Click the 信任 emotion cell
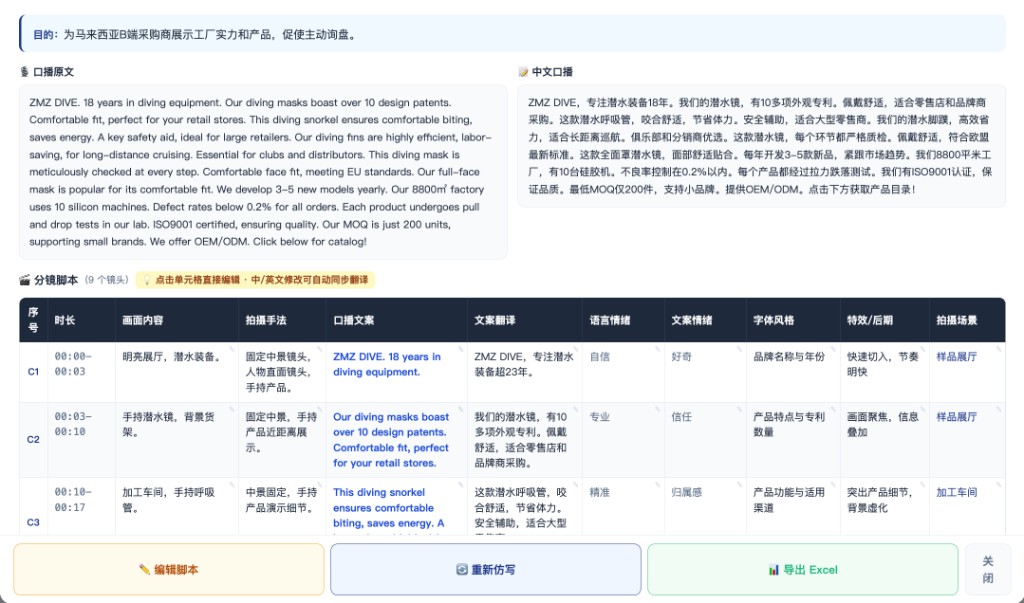The width and height of the screenshot is (1024, 603). tap(705, 440)
